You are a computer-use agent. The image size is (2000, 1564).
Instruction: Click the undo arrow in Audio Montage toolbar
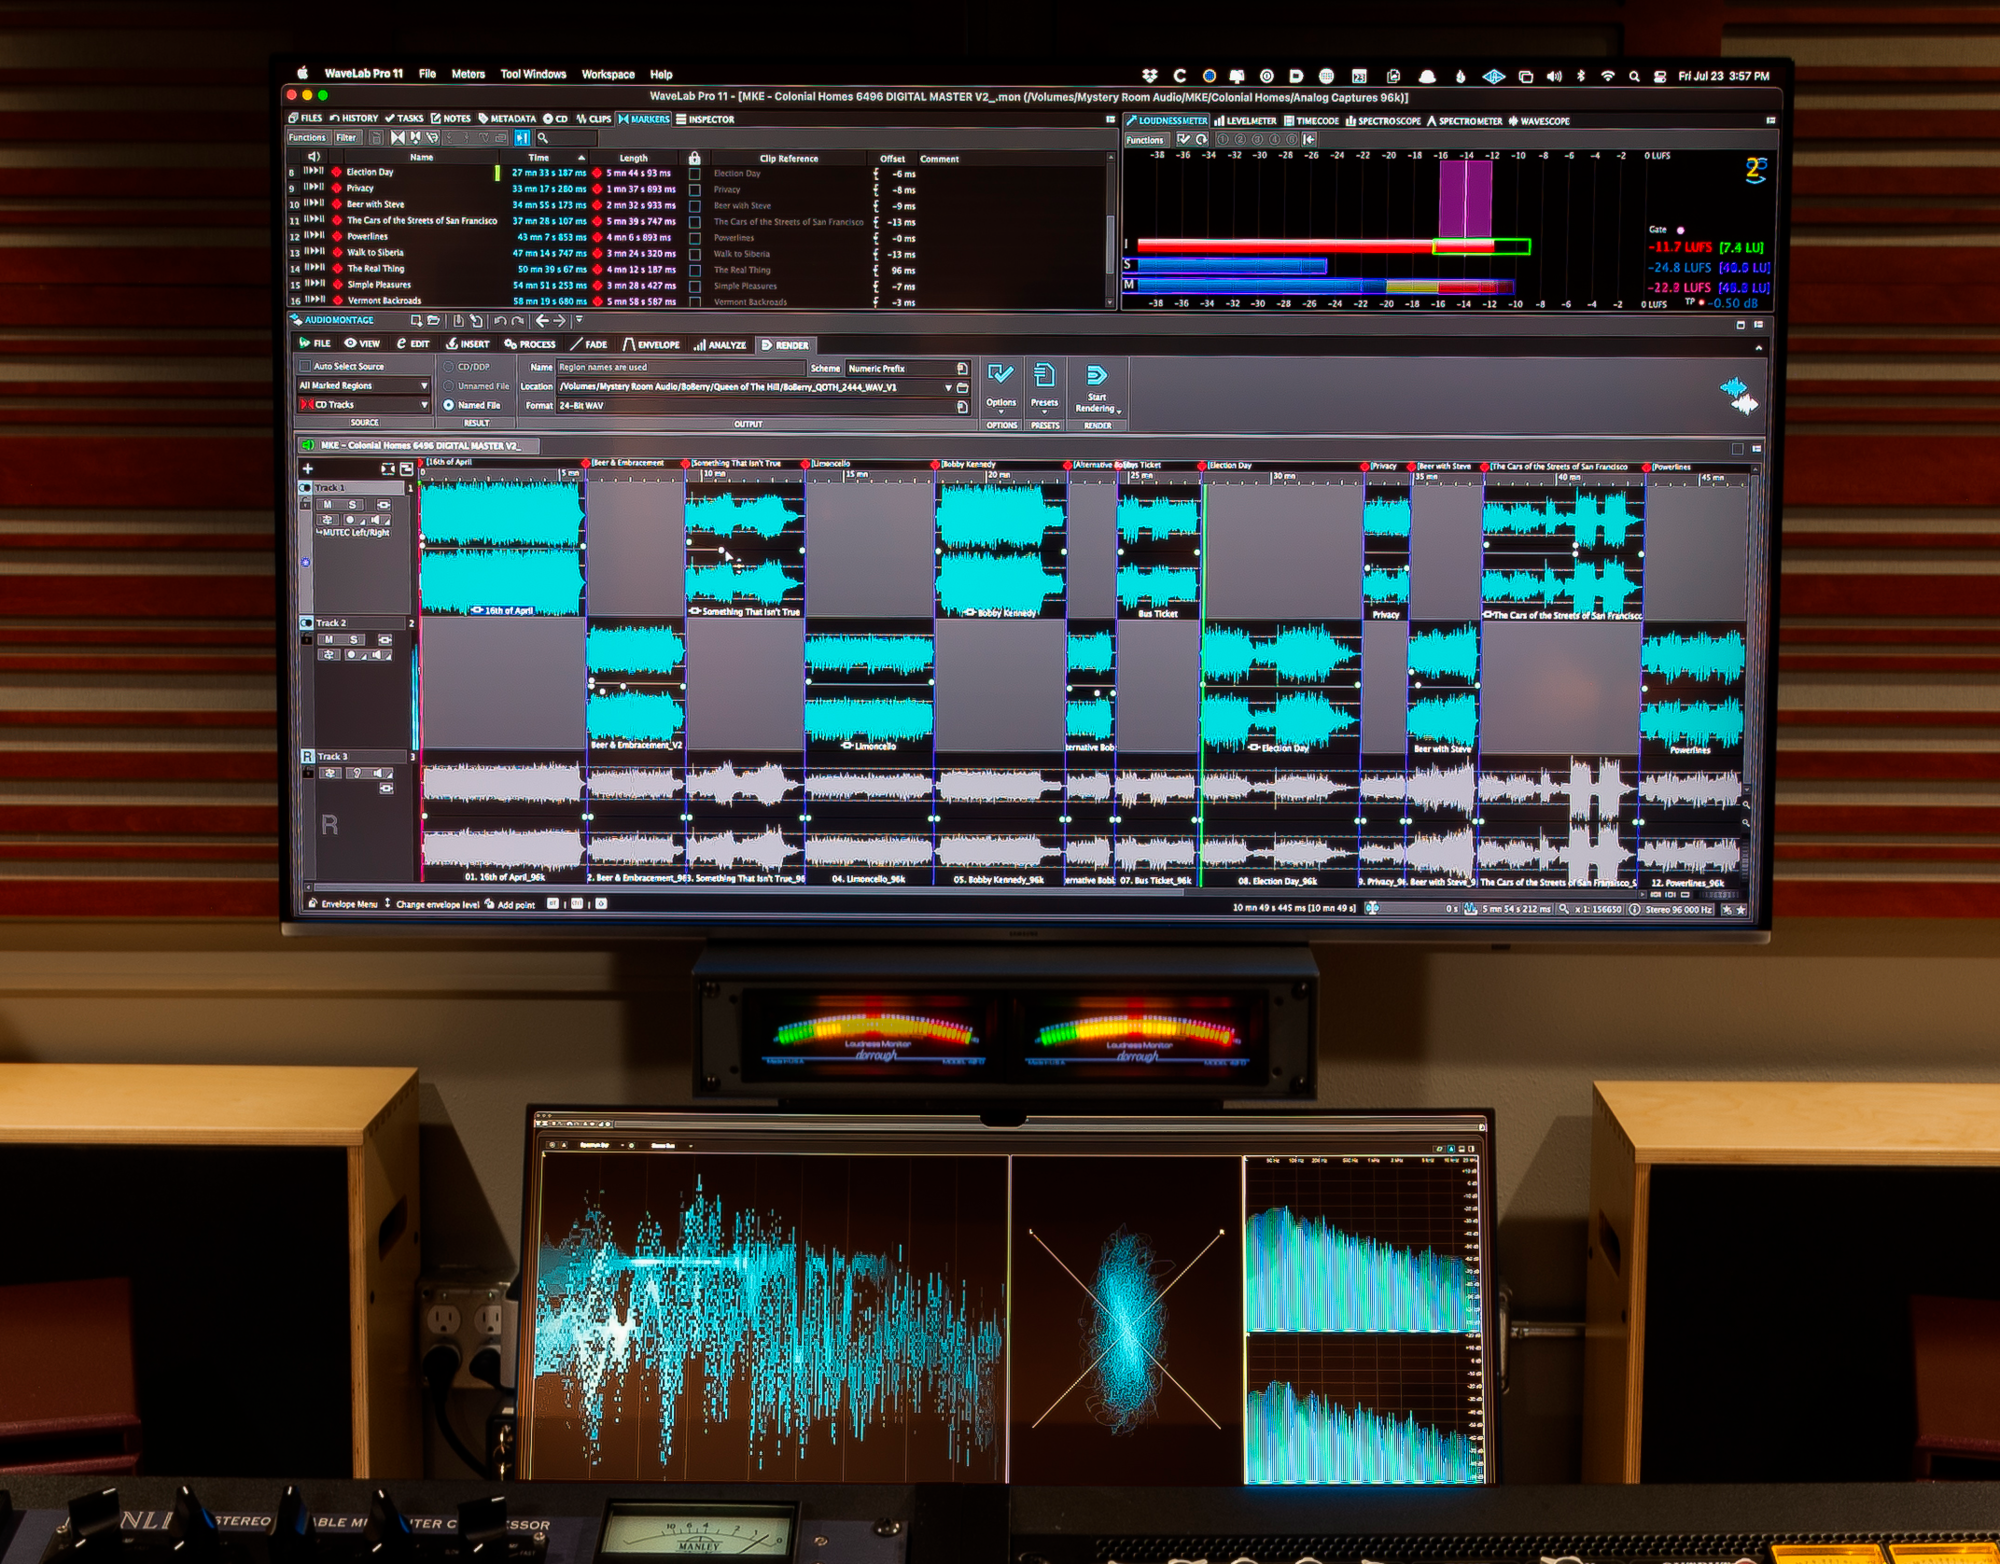pyautogui.click(x=500, y=321)
